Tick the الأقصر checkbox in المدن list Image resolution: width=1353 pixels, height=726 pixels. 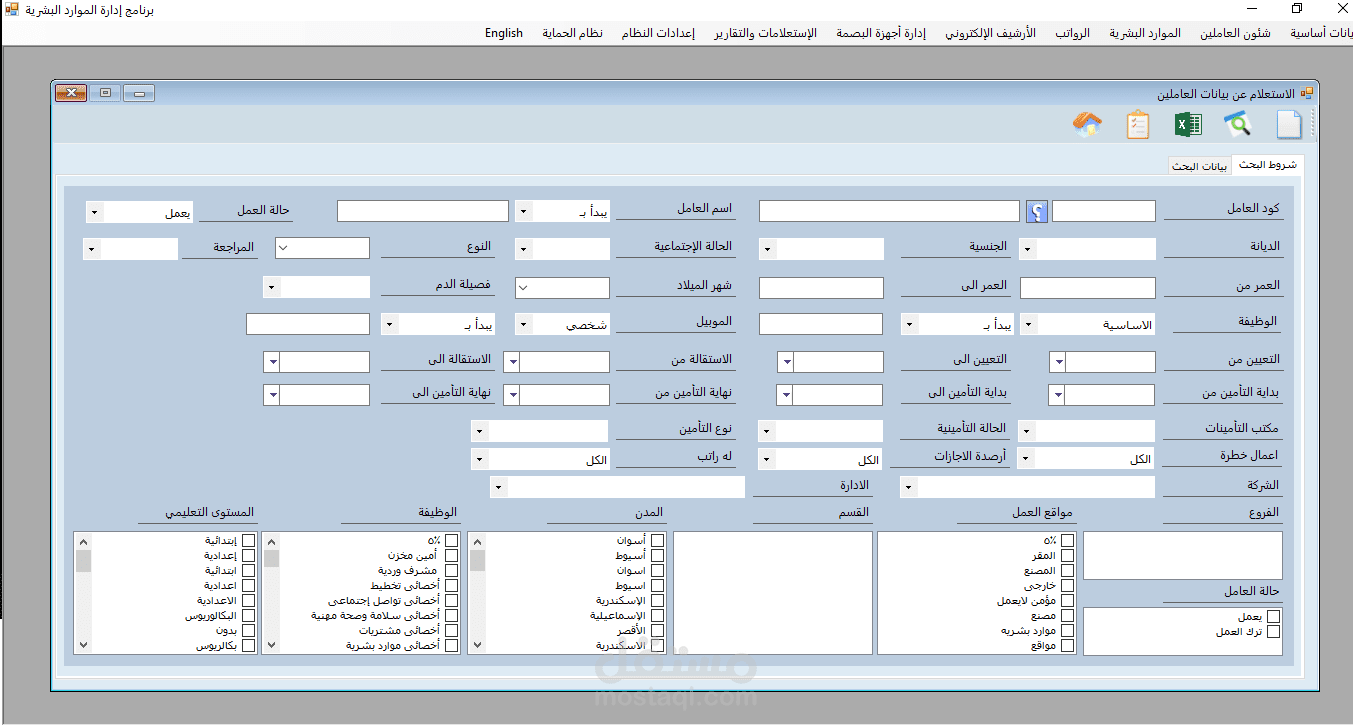(657, 631)
